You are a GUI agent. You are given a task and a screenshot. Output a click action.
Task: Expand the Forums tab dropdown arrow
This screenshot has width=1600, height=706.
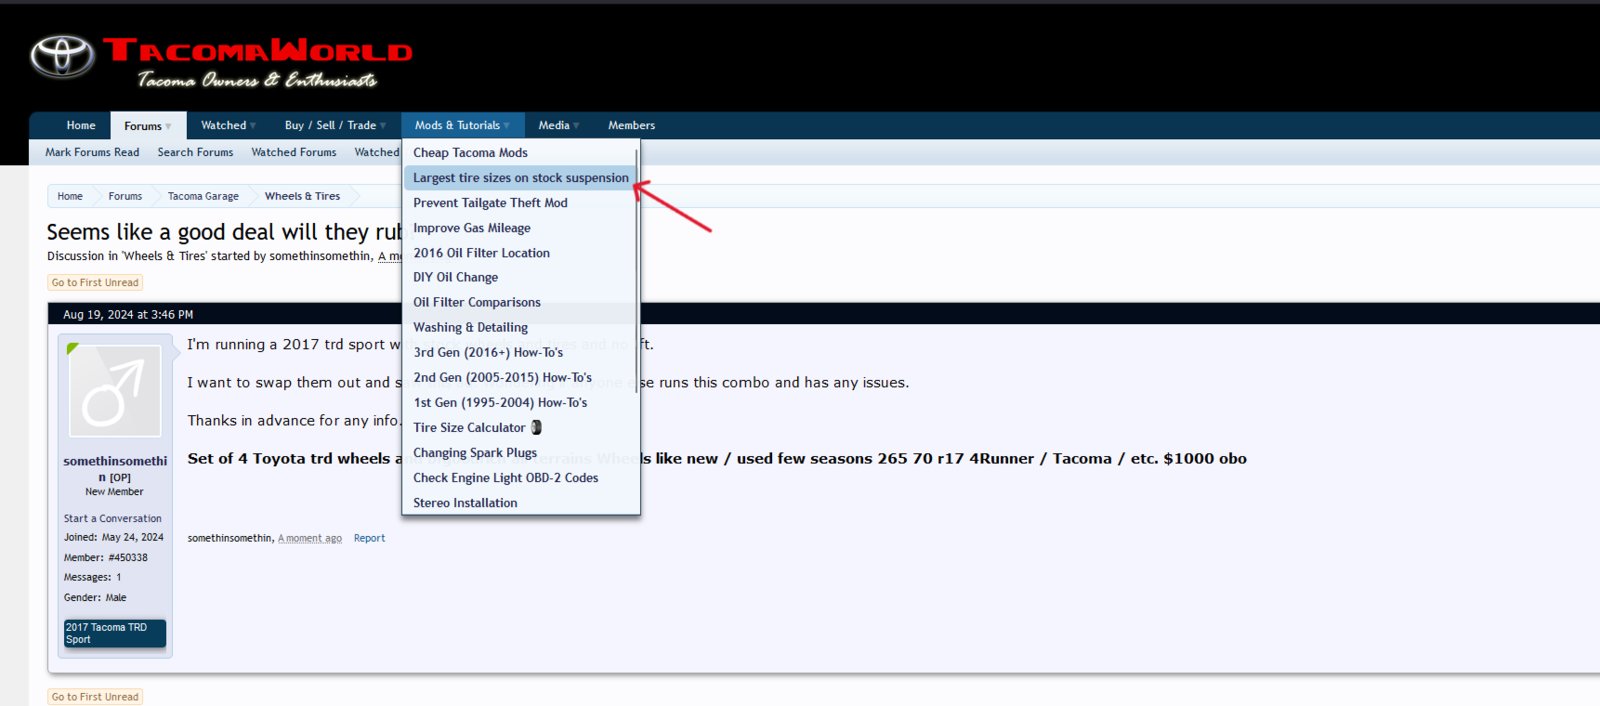pyautogui.click(x=168, y=126)
